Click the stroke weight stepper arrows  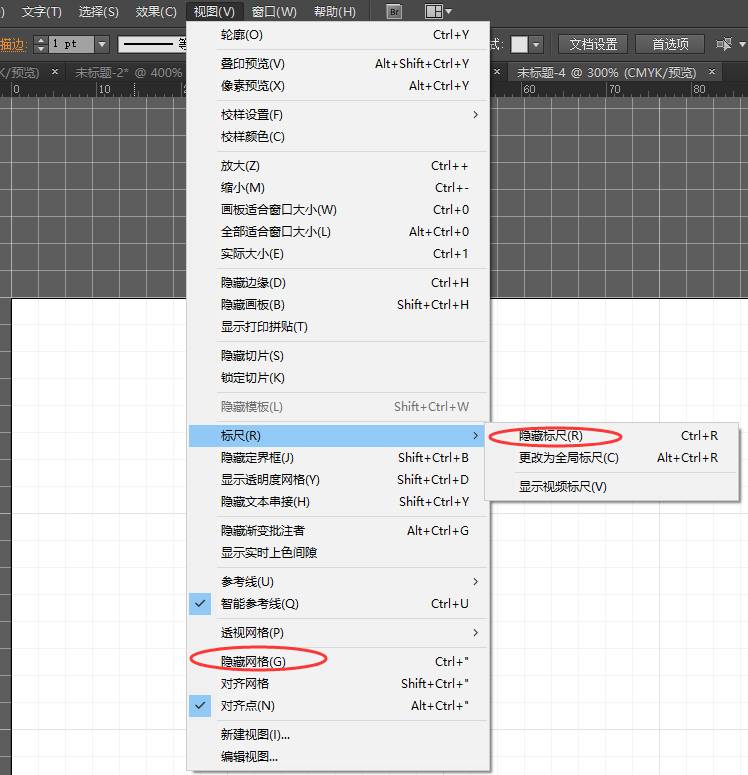coord(41,44)
